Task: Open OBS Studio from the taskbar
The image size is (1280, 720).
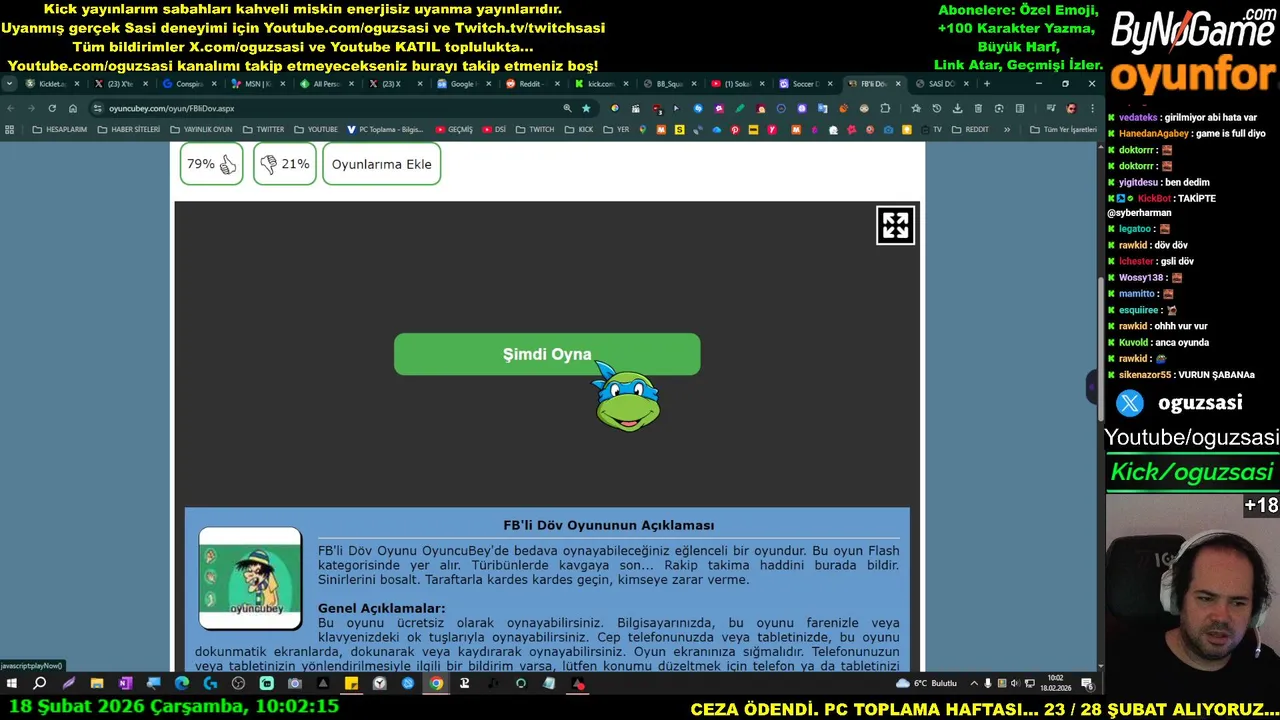Action: [238, 684]
